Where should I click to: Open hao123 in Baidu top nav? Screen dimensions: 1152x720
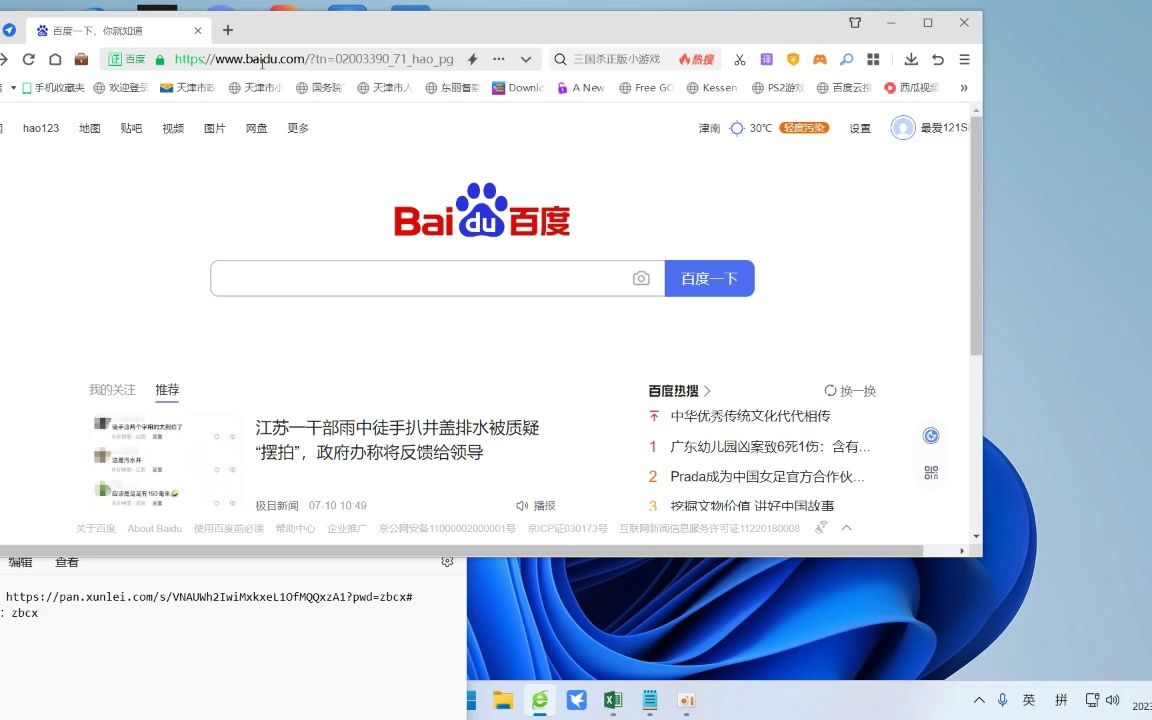coord(41,128)
